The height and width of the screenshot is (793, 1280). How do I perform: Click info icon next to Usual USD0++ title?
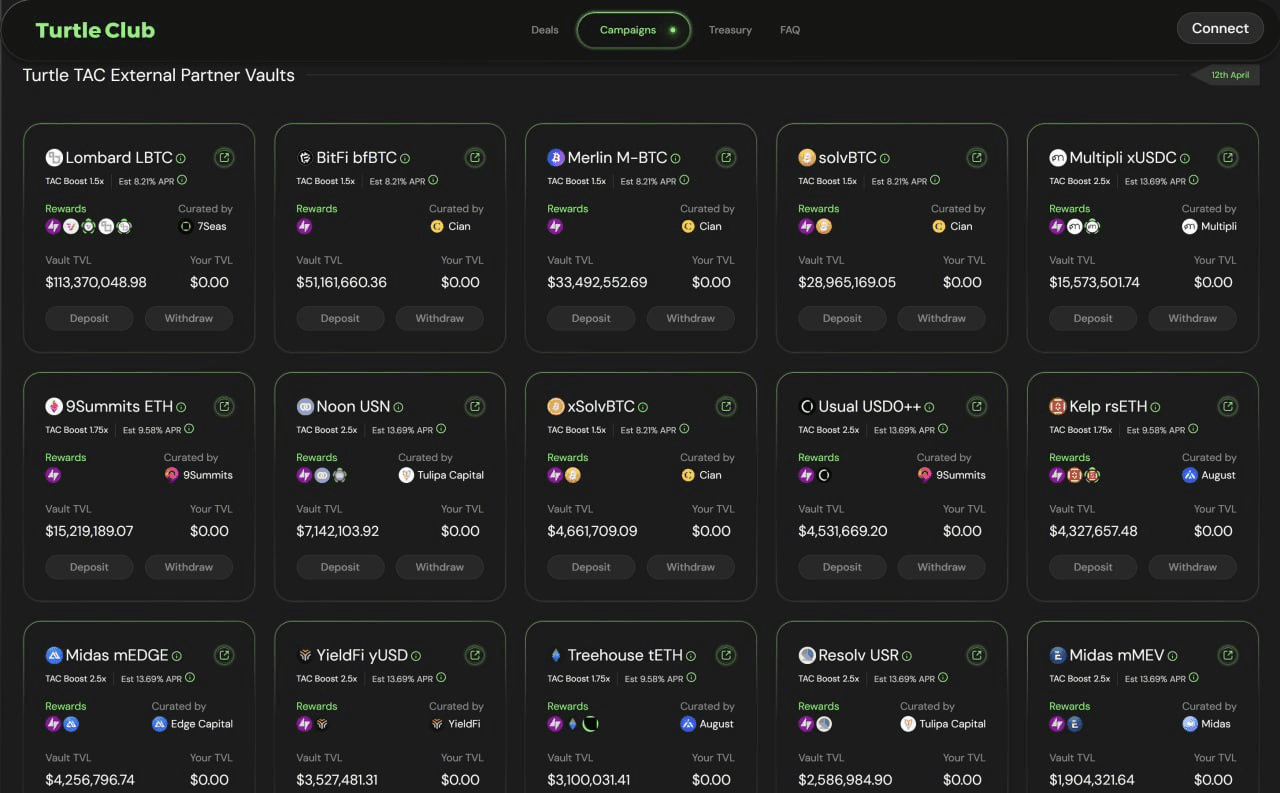coord(929,407)
